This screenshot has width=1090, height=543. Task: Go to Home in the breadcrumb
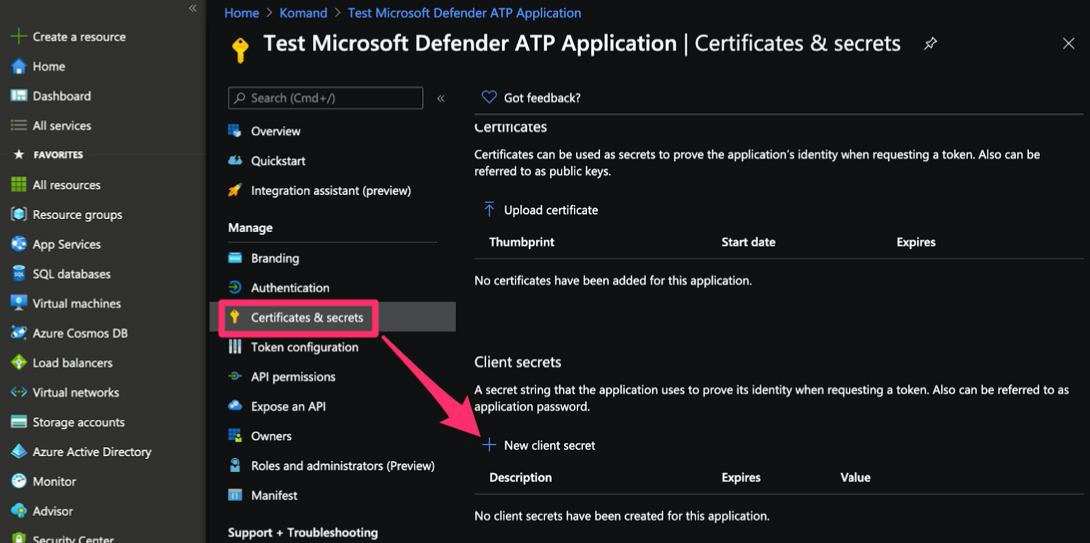pos(241,13)
